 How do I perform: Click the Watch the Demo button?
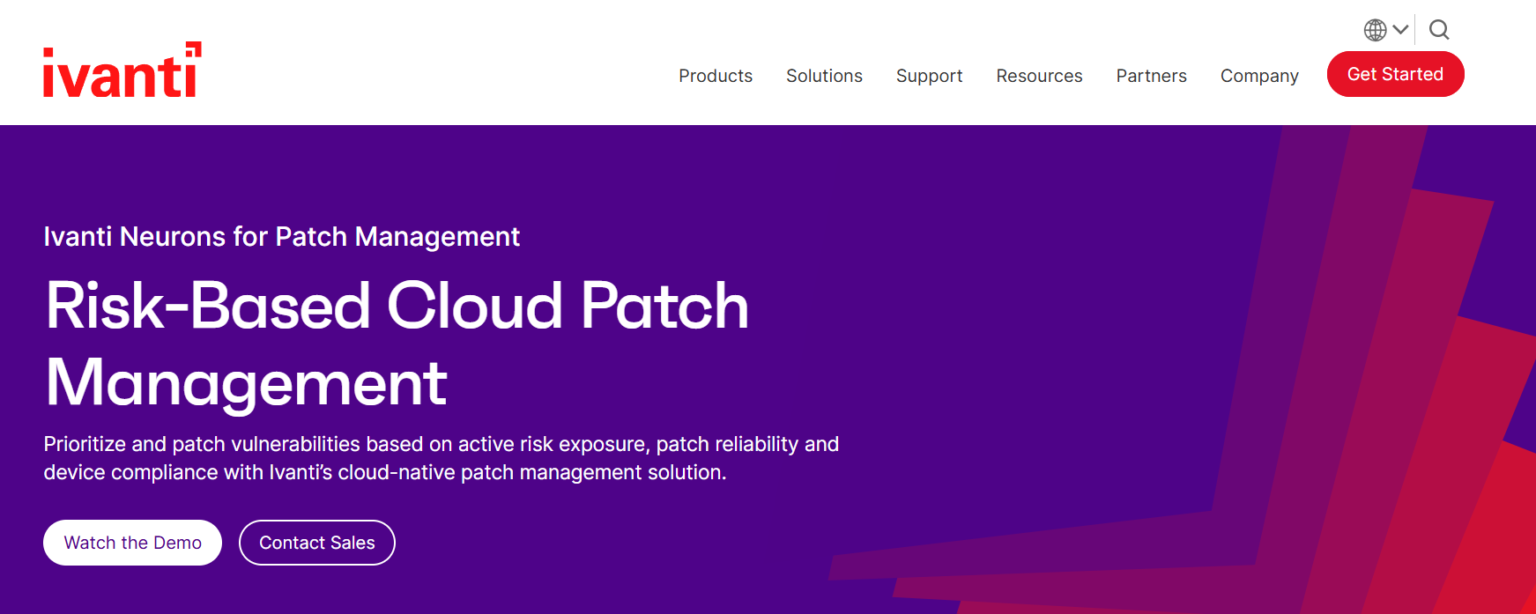[132, 542]
